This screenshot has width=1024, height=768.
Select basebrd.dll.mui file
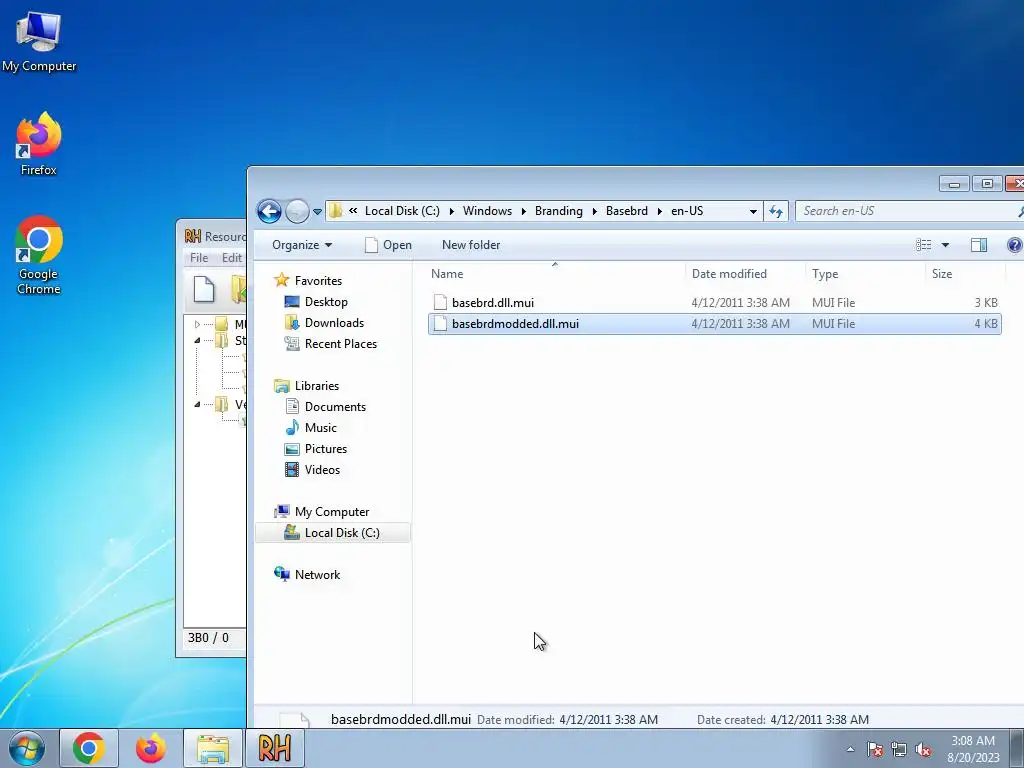pyautogui.click(x=714, y=302)
